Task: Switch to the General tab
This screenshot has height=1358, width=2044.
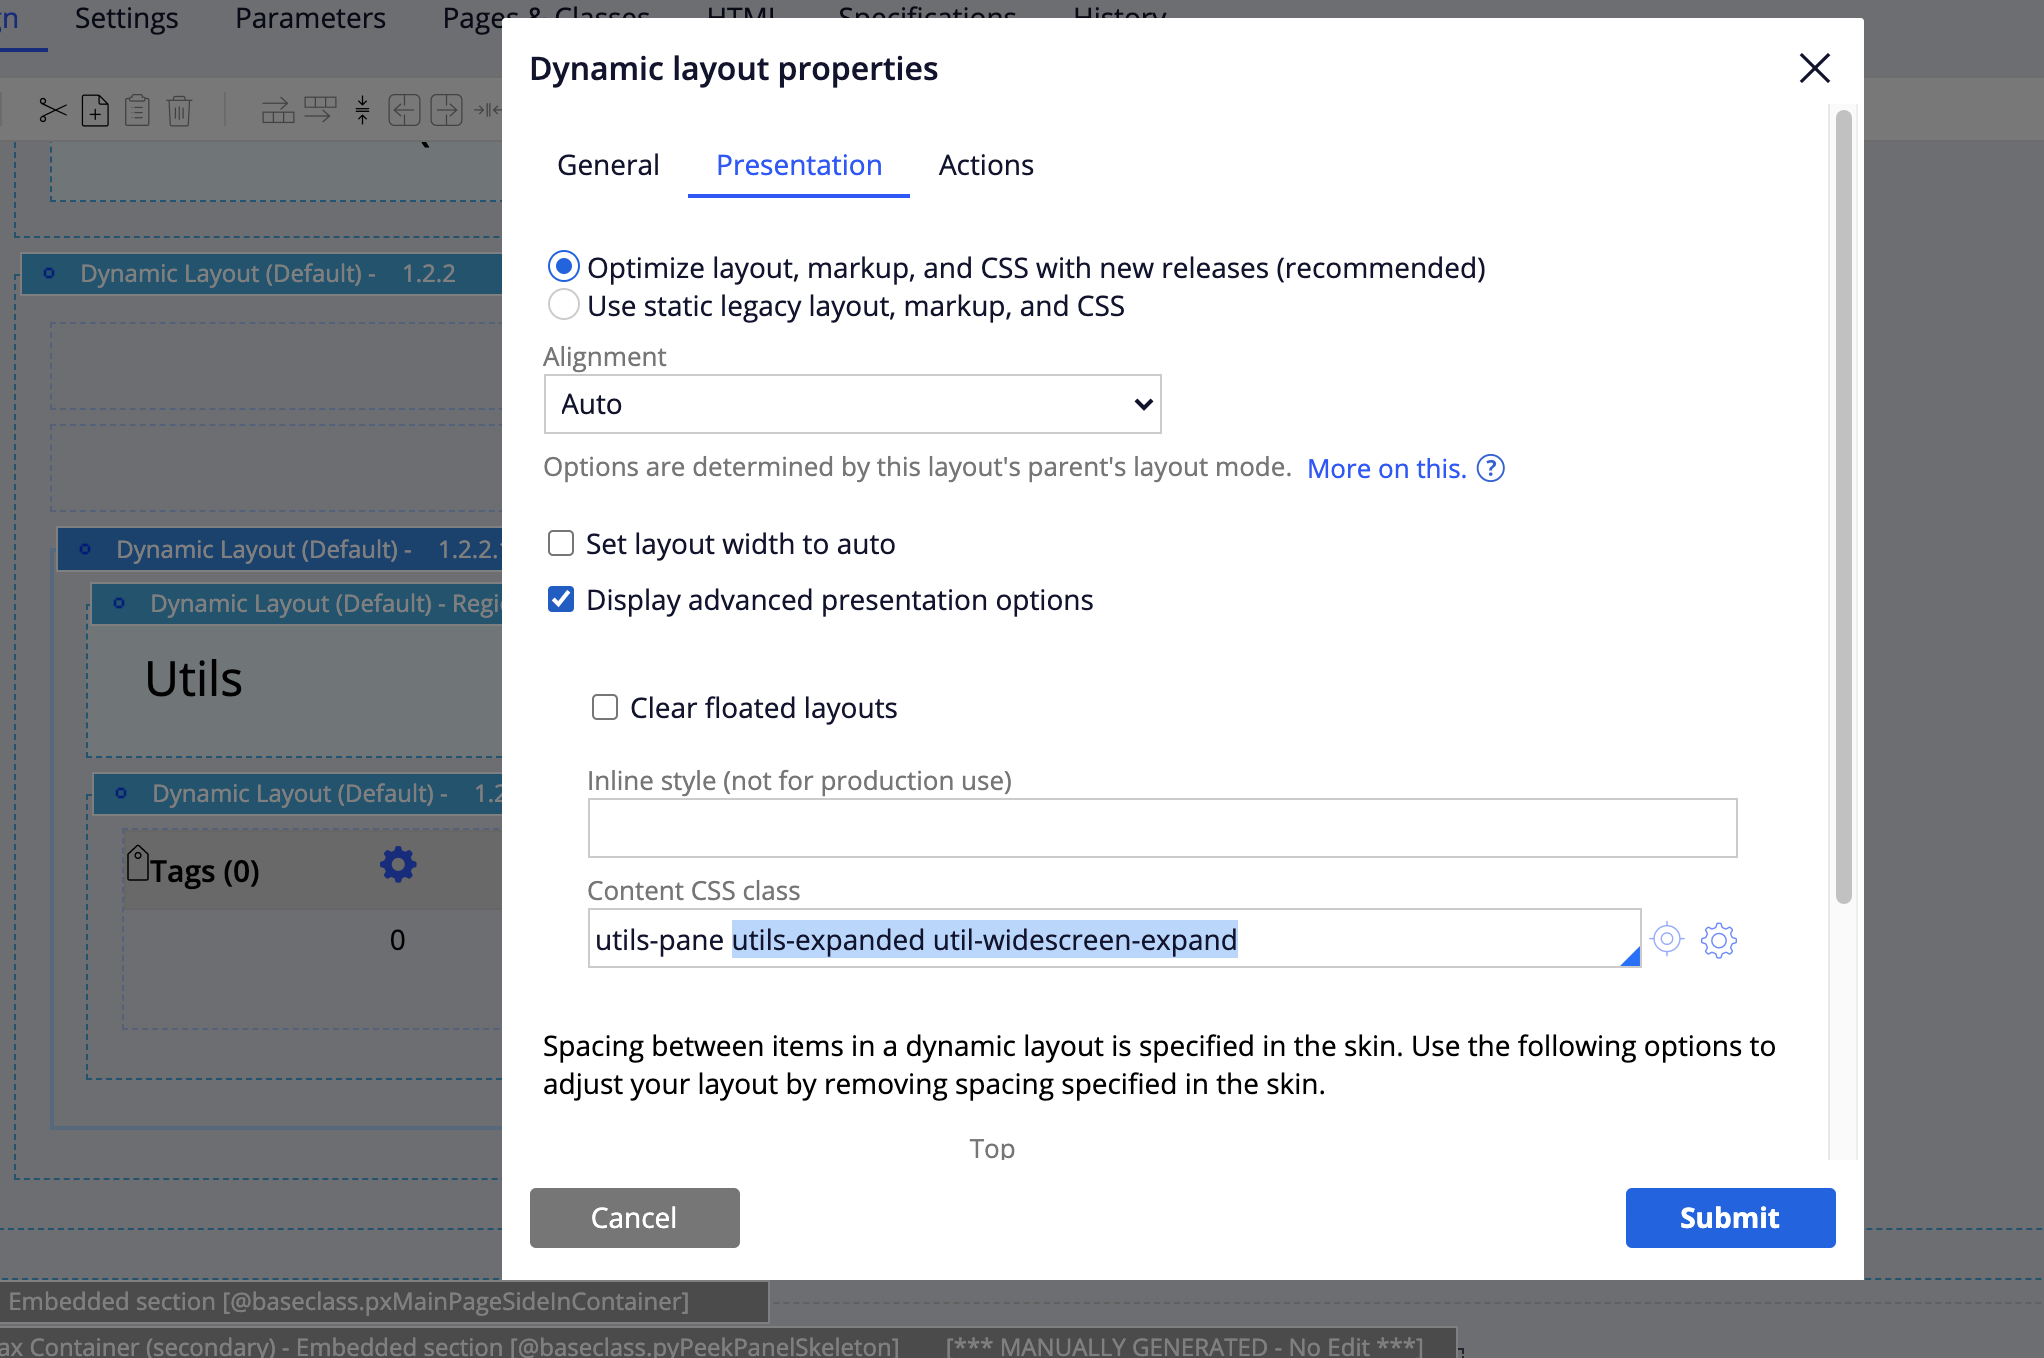Action: (x=608, y=165)
